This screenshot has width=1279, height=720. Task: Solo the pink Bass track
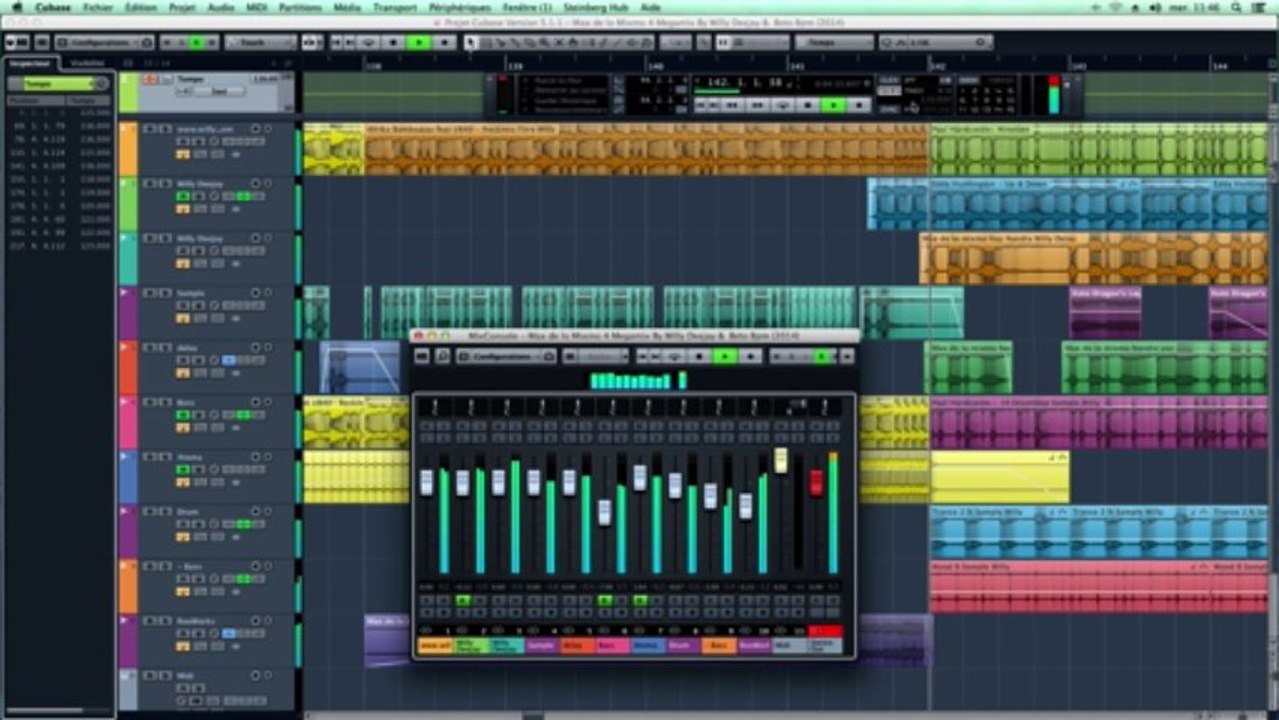click(165, 402)
